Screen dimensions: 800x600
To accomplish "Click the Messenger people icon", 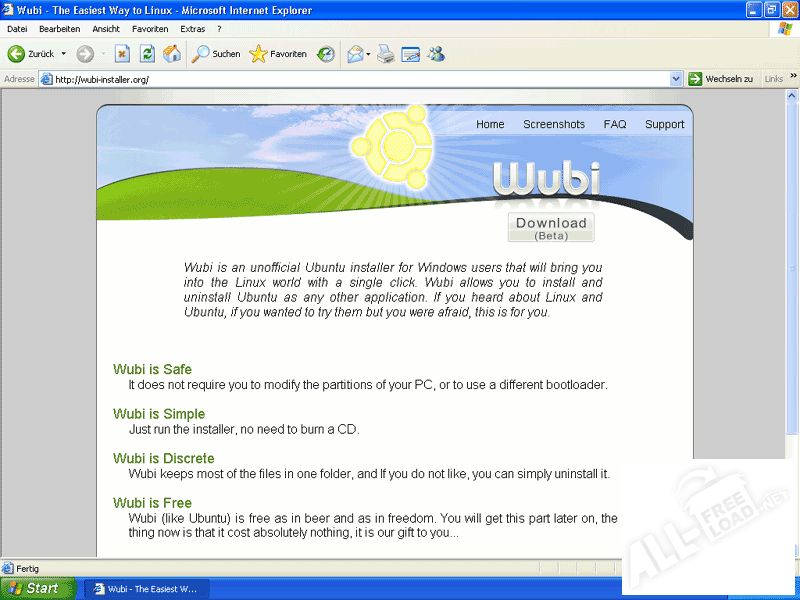I will [x=436, y=54].
